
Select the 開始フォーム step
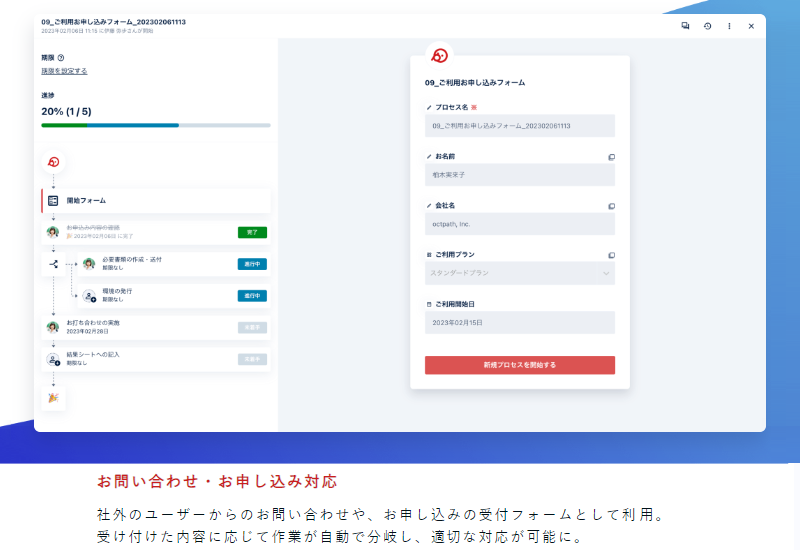pyautogui.click(x=156, y=200)
